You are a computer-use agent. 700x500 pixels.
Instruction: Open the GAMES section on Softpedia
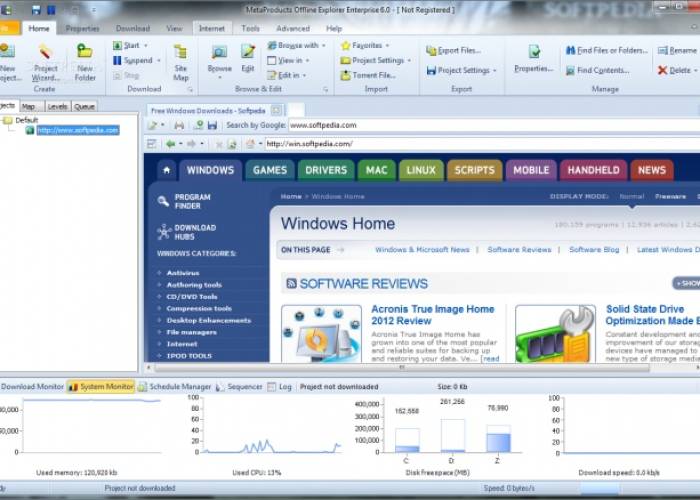point(270,170)
